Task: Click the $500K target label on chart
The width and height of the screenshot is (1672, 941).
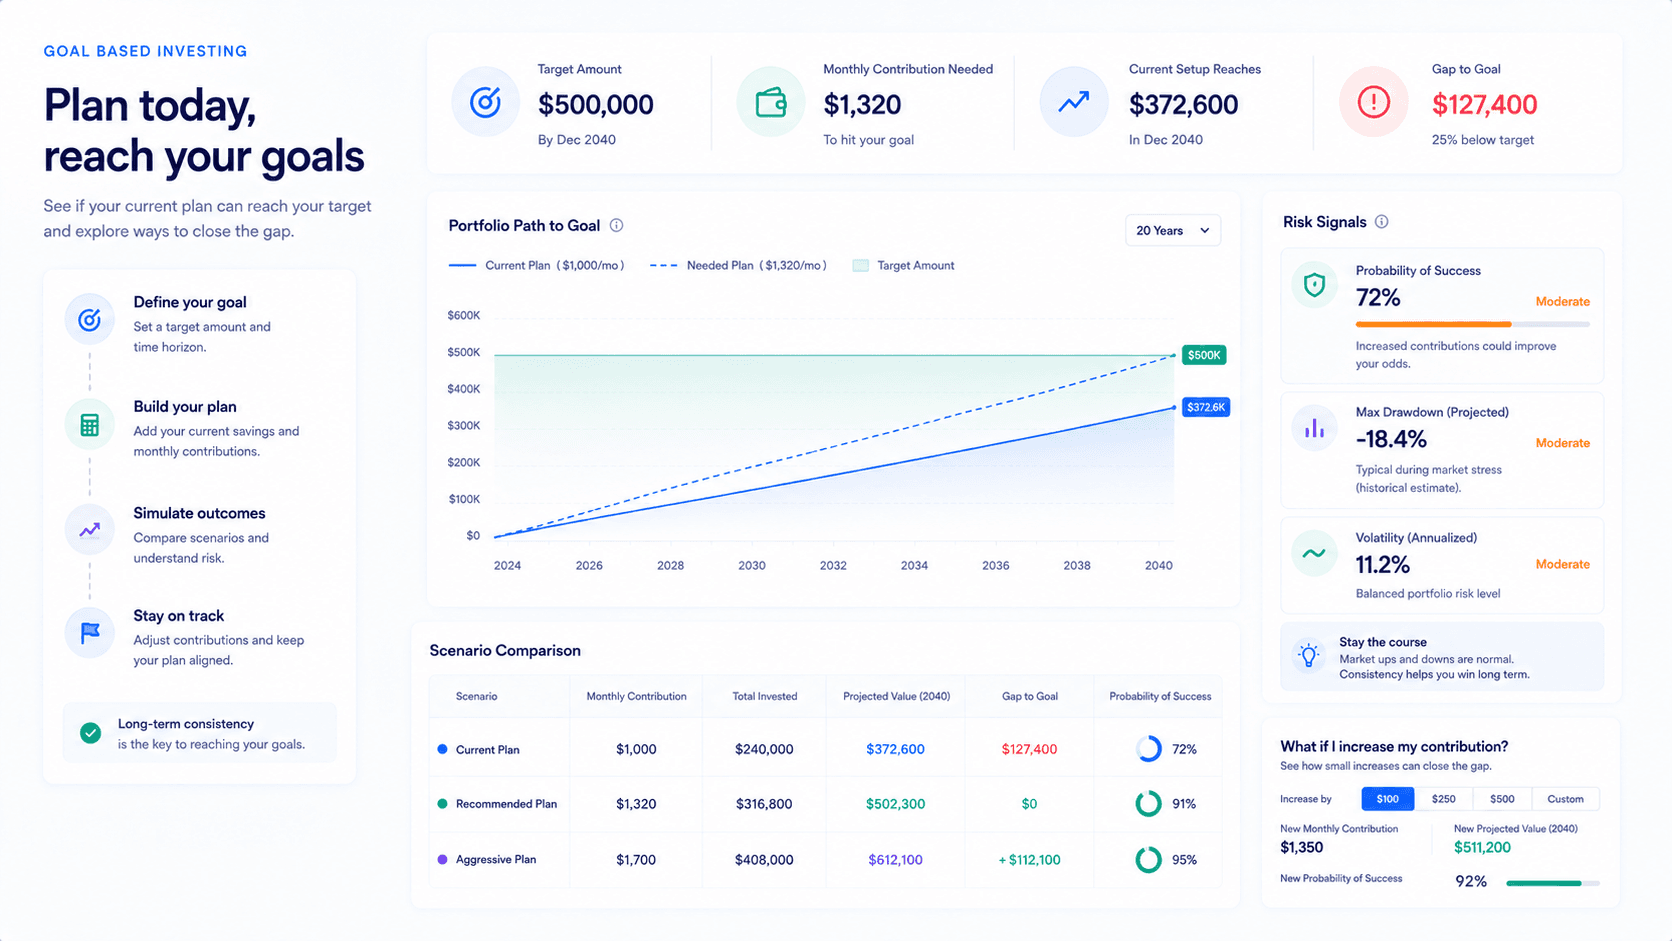Action: (x=1204, y=355)
